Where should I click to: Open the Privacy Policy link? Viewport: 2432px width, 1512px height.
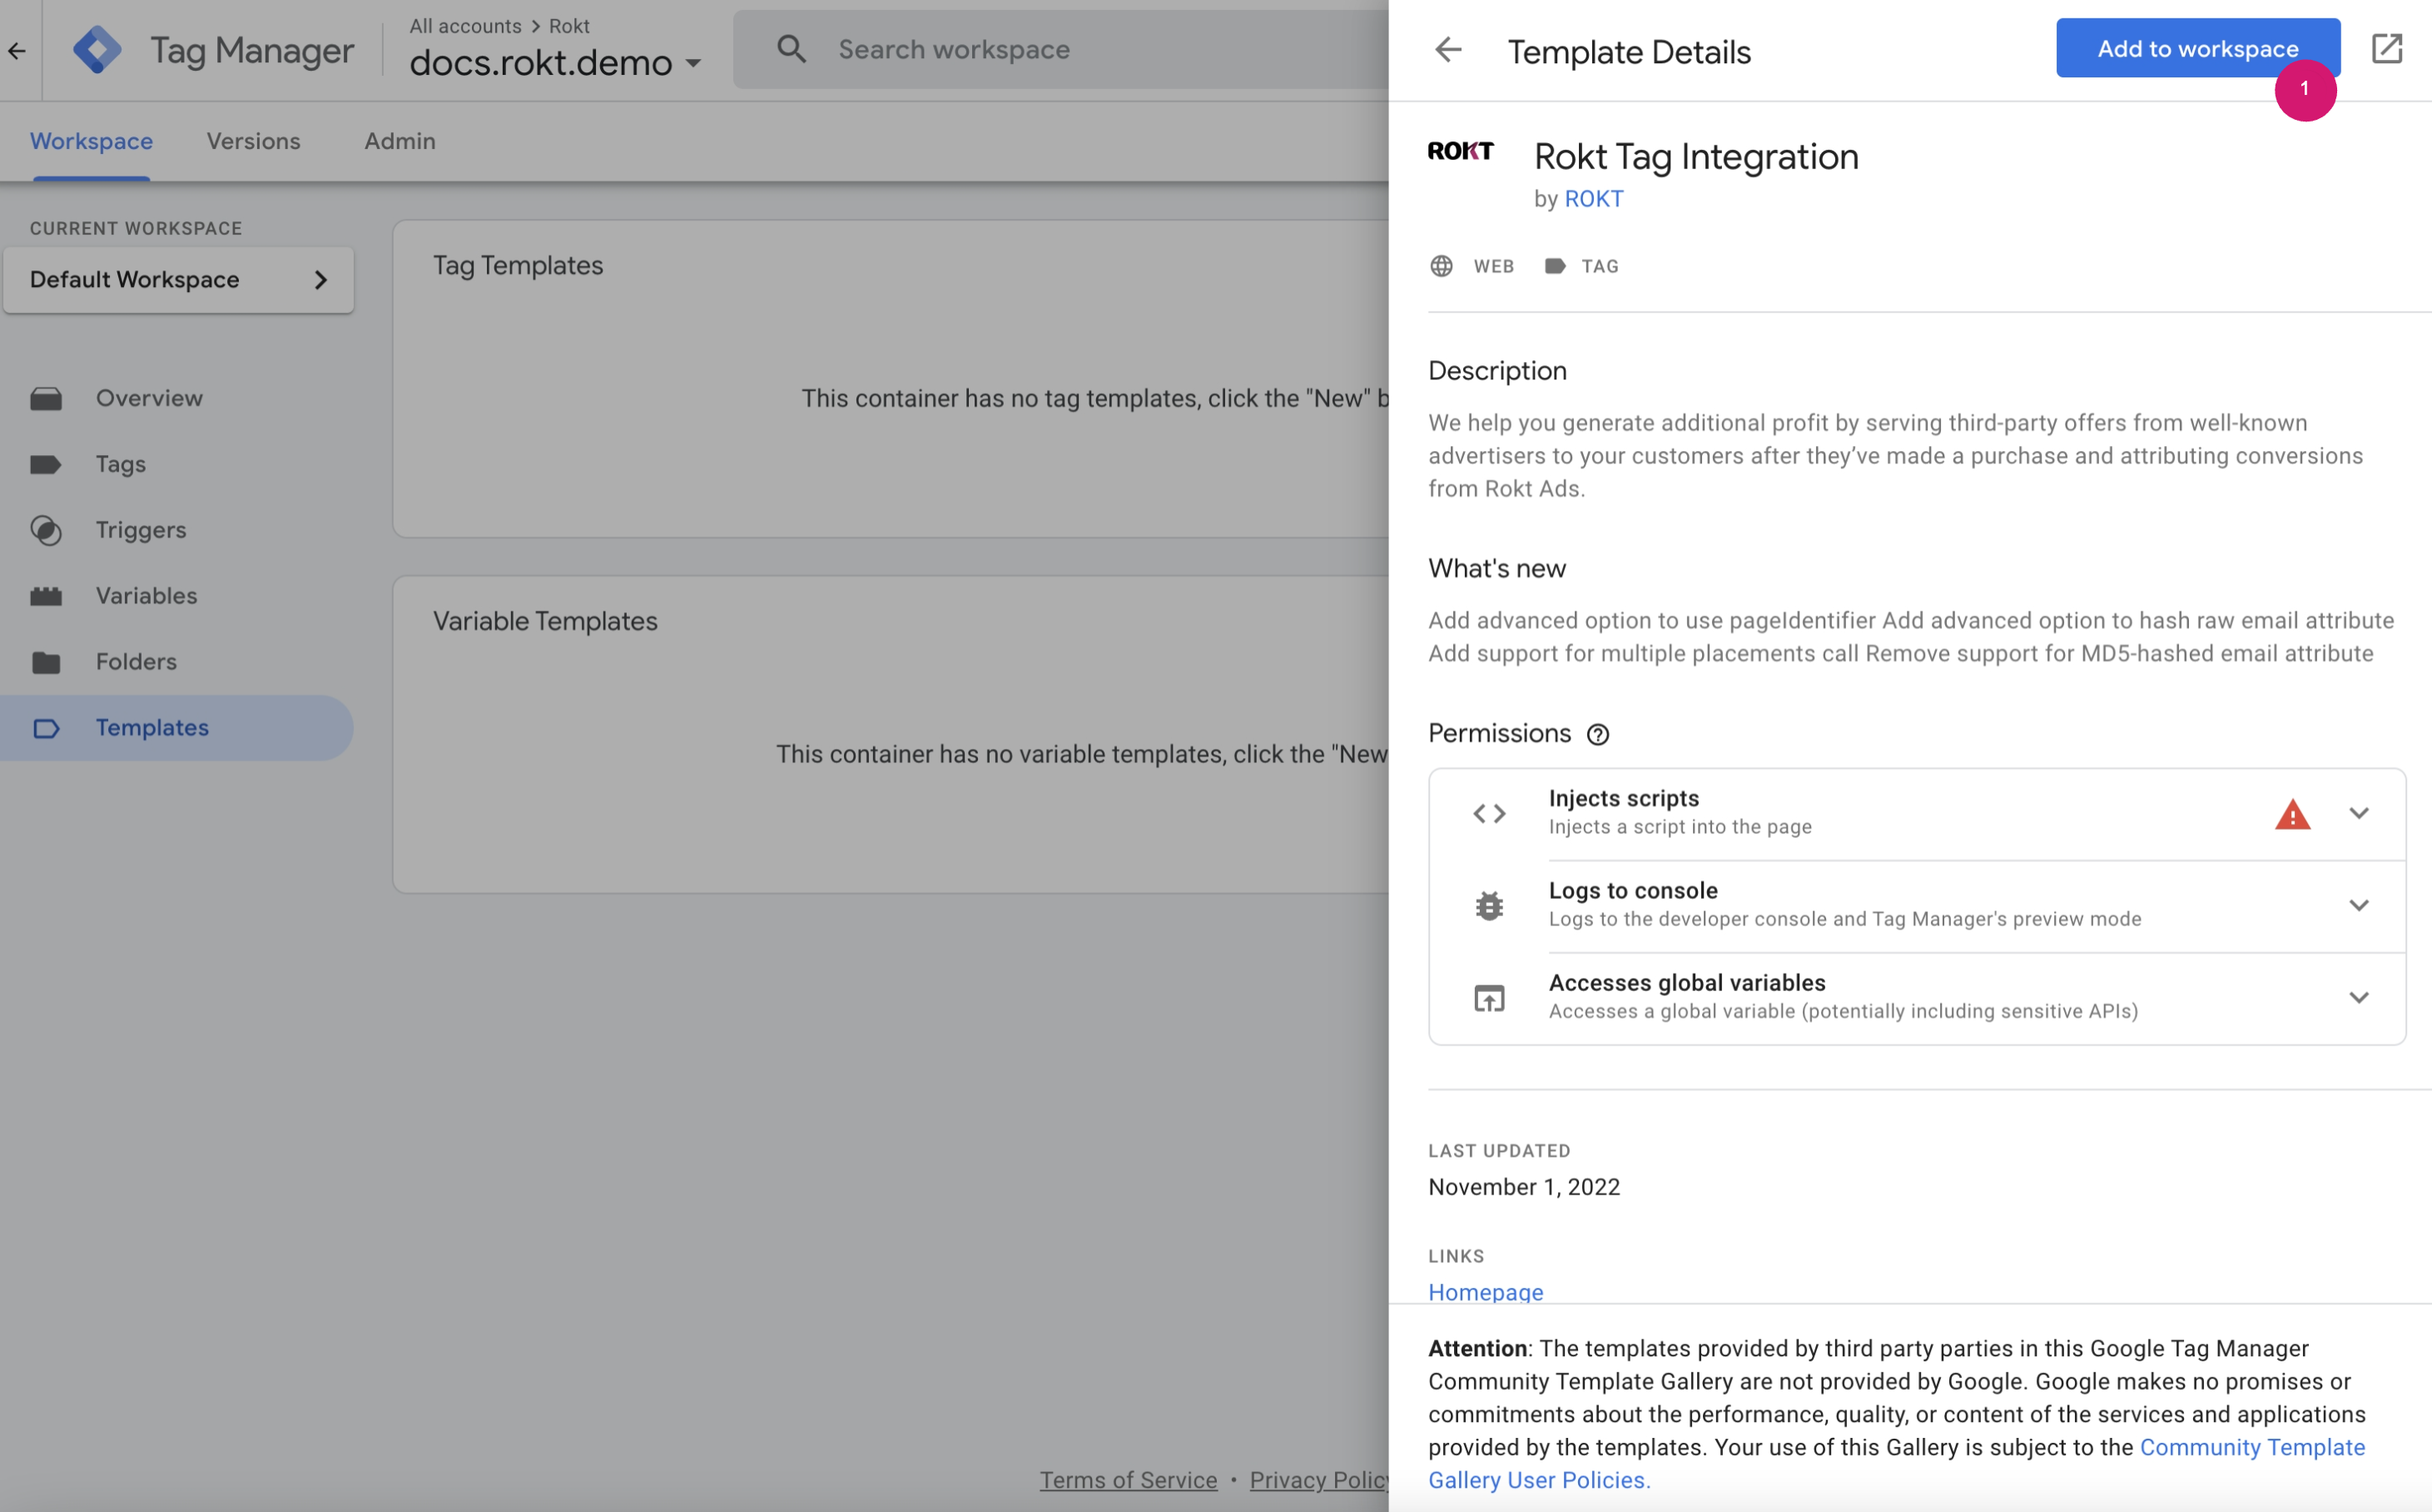tap(1319, 1480)
